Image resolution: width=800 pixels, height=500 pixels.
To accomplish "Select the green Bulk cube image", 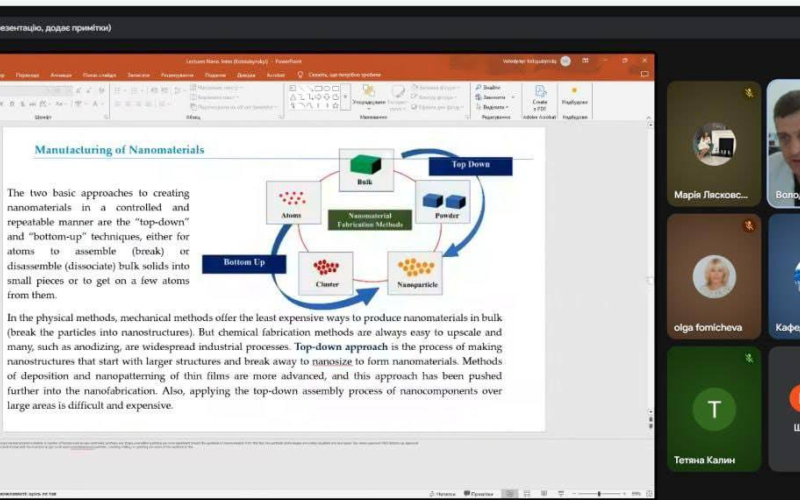I will [366, 165].
